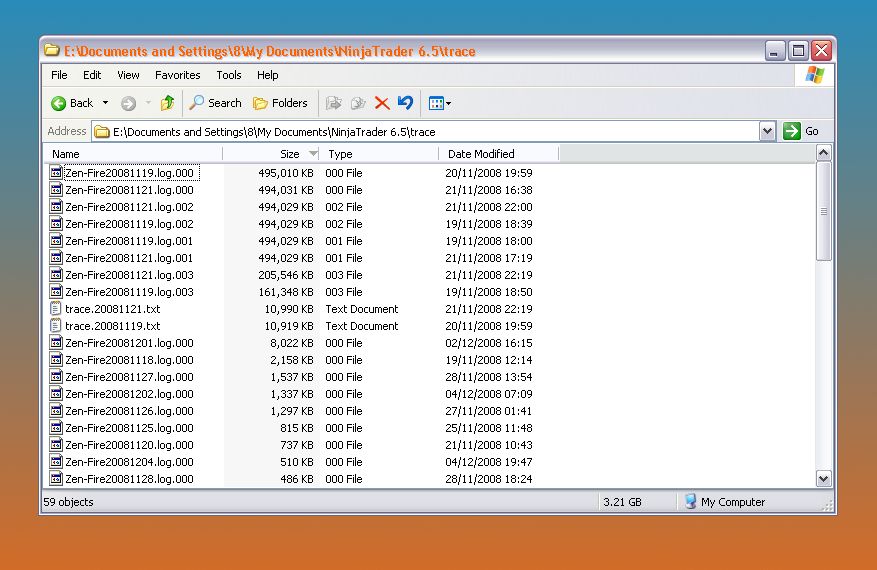Select file icon of Zen-Fire20081126.log.000
This screenshot has width=877, height=570.
click(56, 410)
